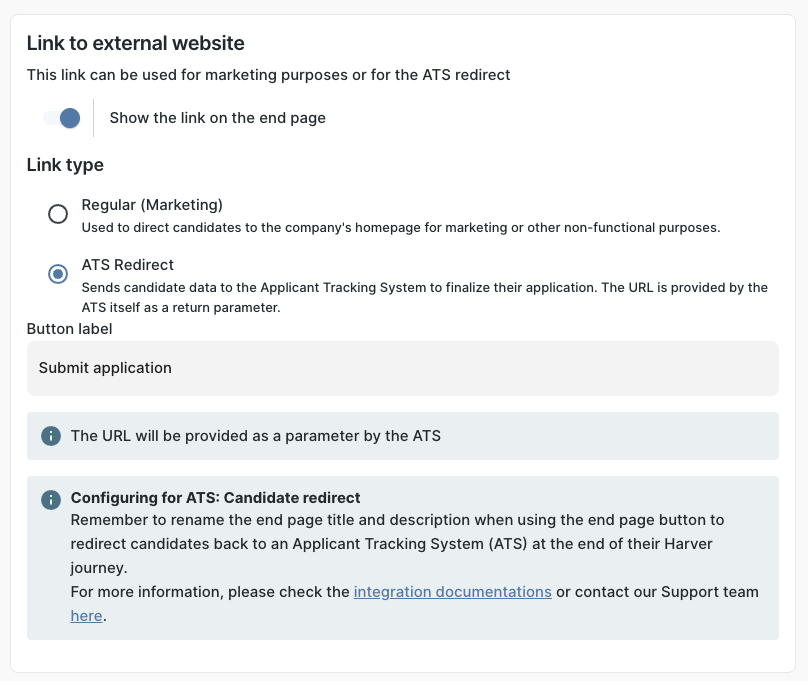
Task: Click the Regular option's homepage marketing description
Action: click(400, 227)
